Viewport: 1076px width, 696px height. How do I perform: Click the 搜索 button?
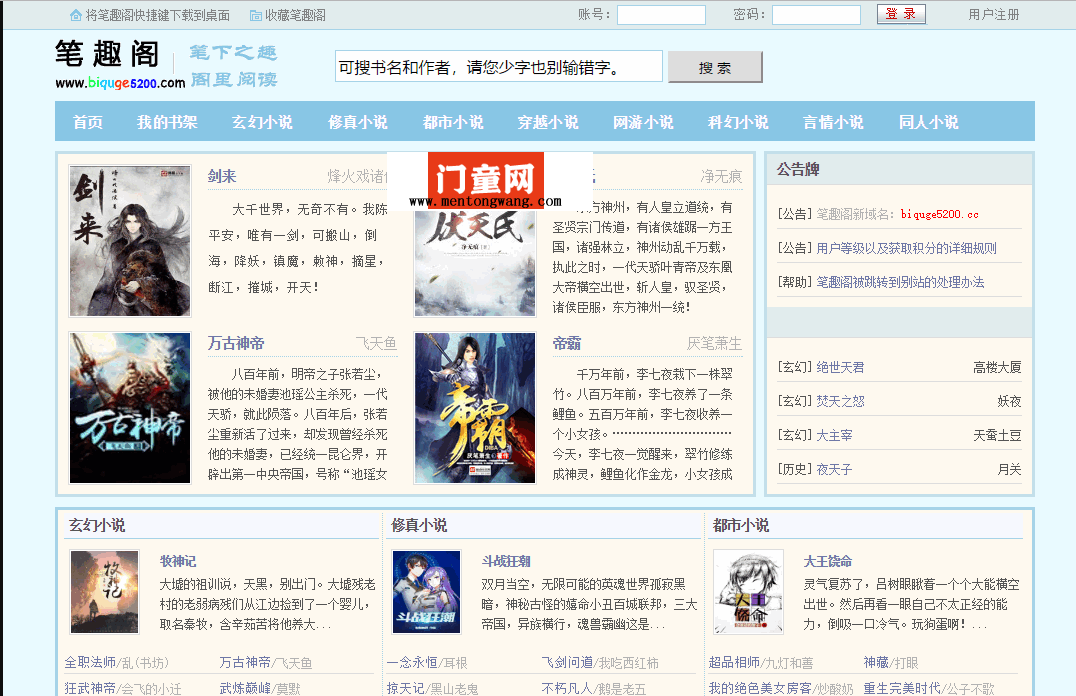715,67
